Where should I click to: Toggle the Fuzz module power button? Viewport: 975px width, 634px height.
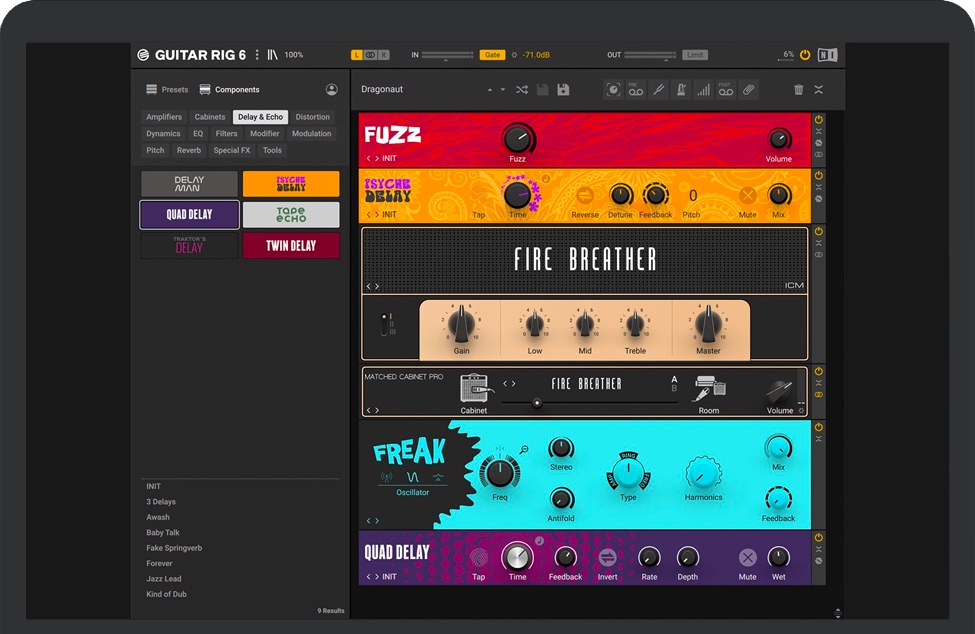(818, 119)
